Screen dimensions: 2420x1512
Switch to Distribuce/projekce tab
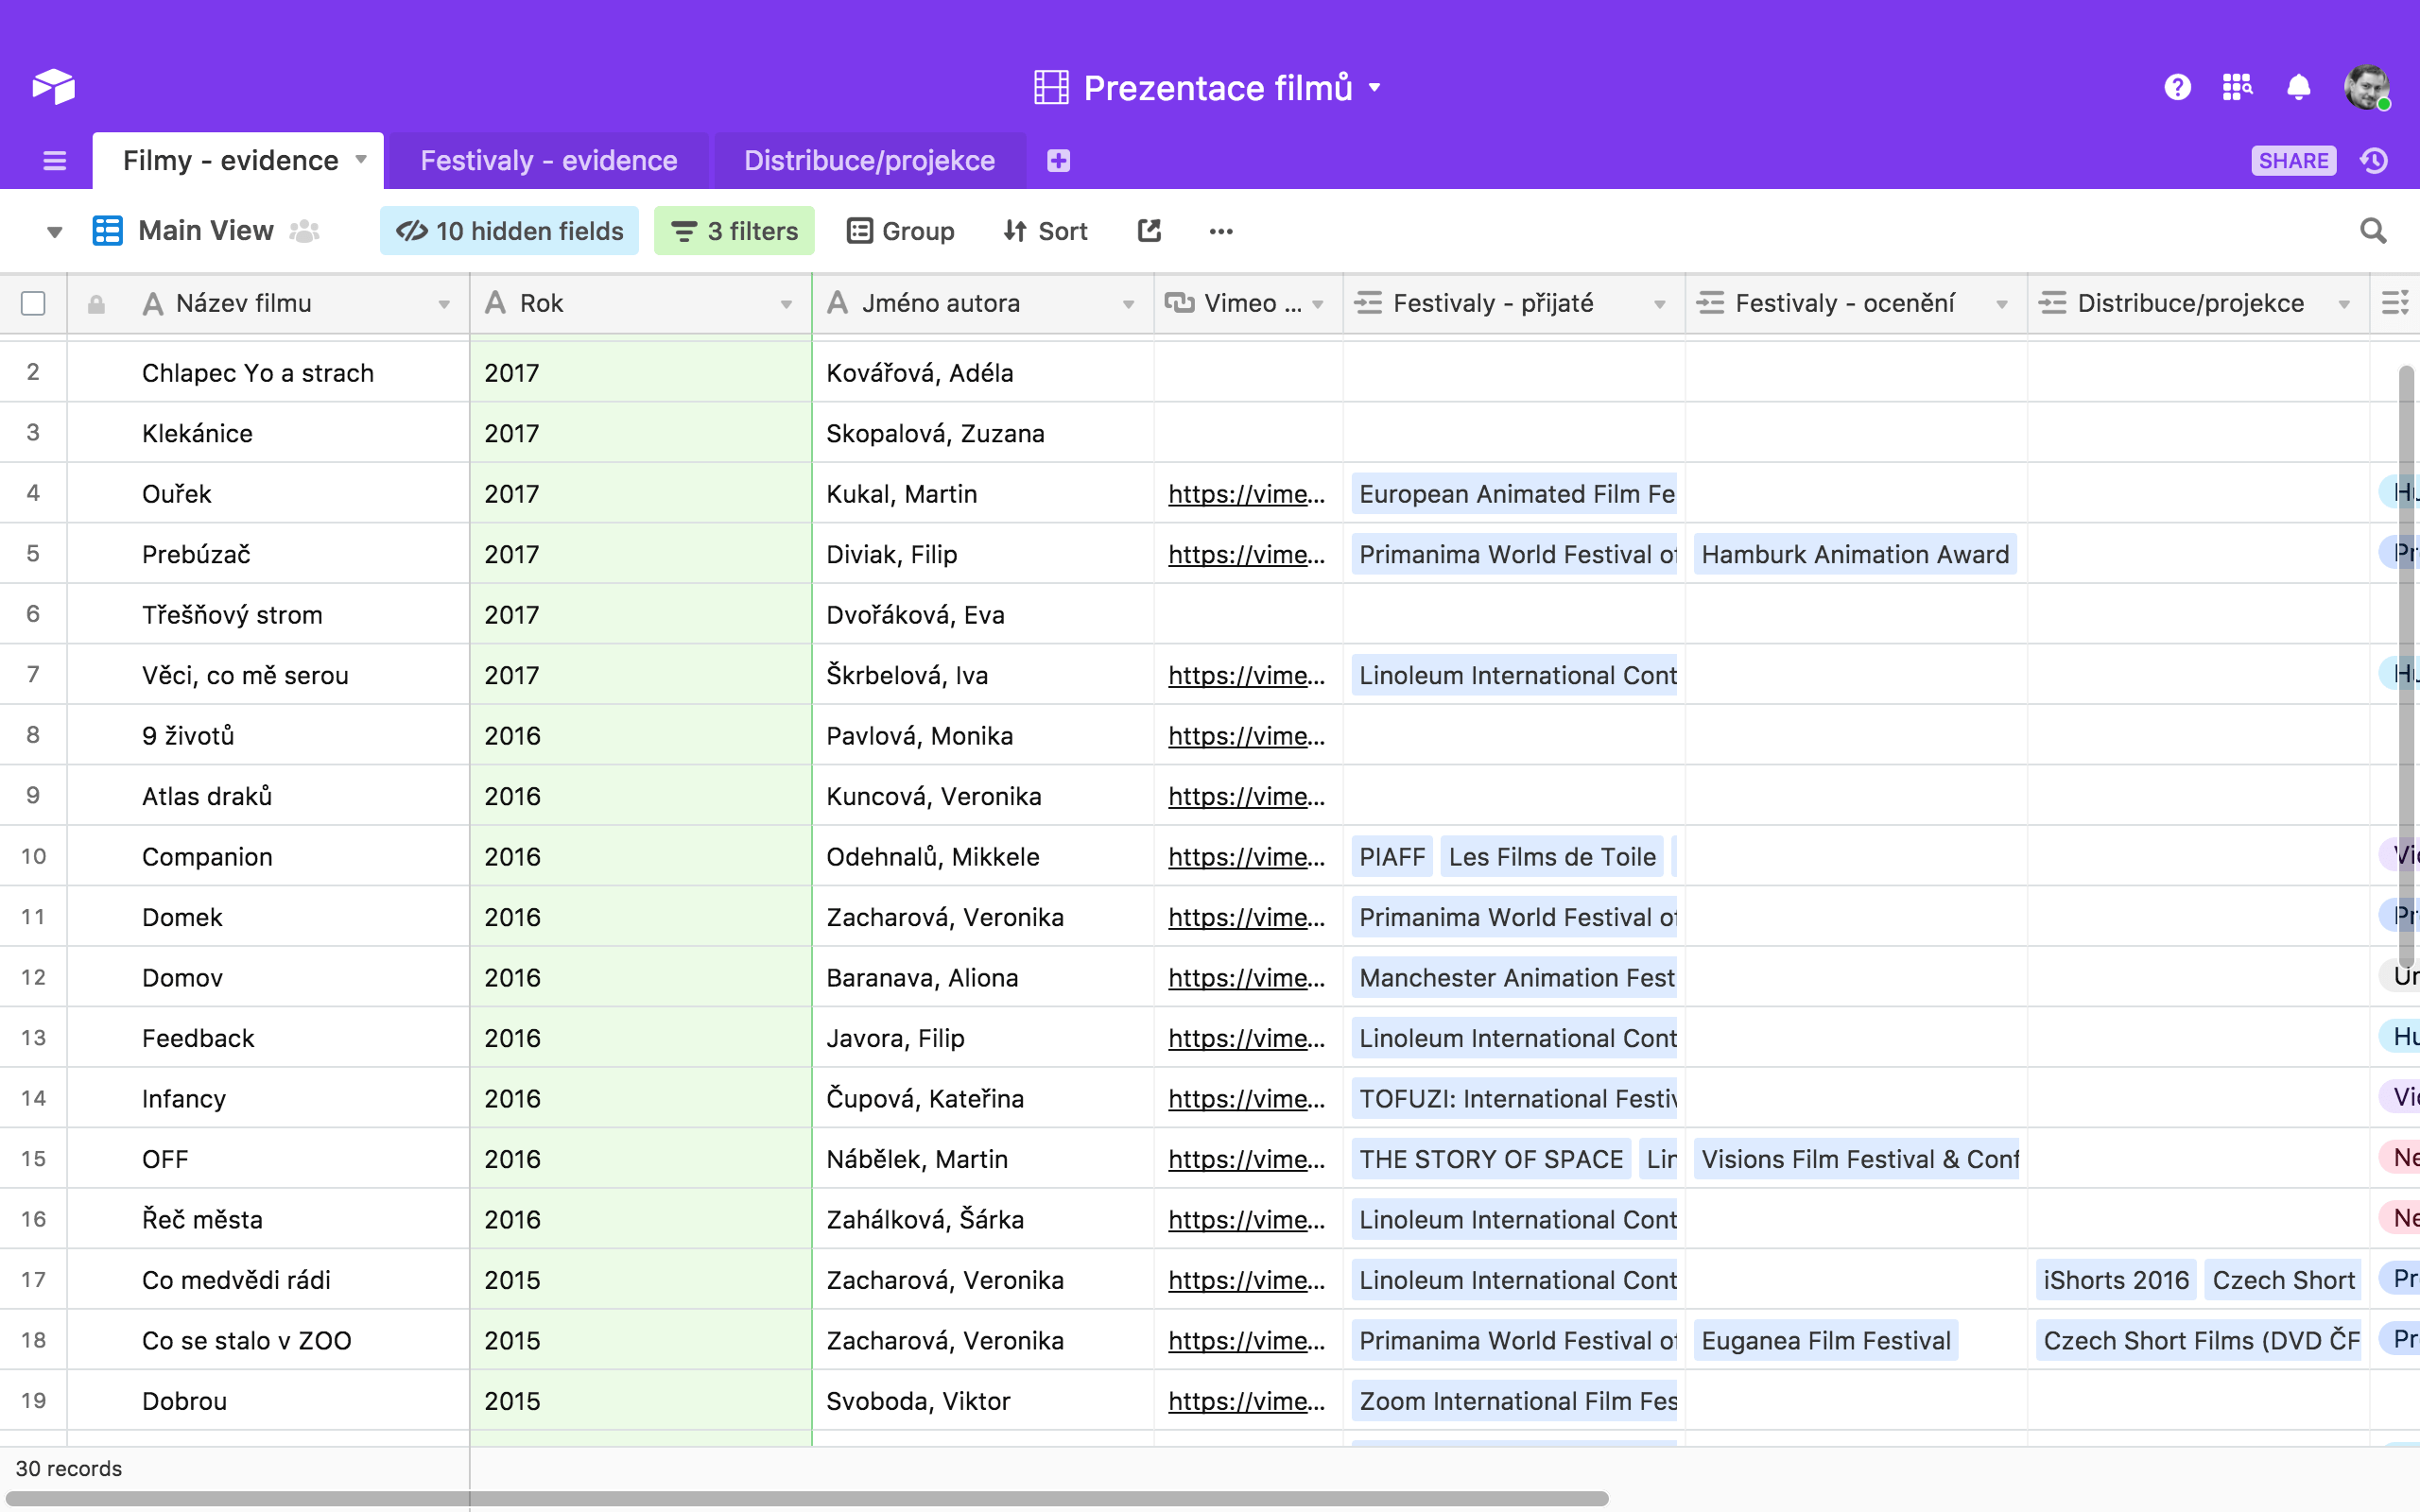[868, 161]
